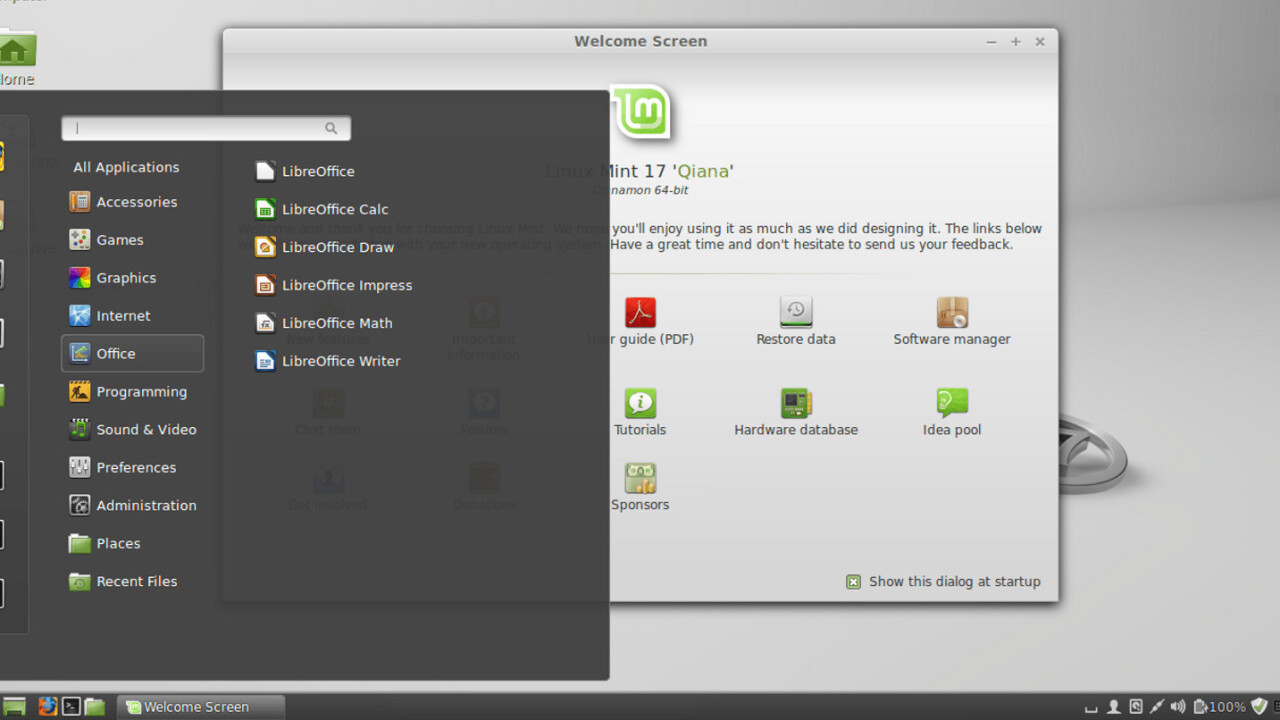The height and width of the screenshot is (720, 1280).
Task: Open LibreOffice Calc from the menu
Action: tap(334, 209)
